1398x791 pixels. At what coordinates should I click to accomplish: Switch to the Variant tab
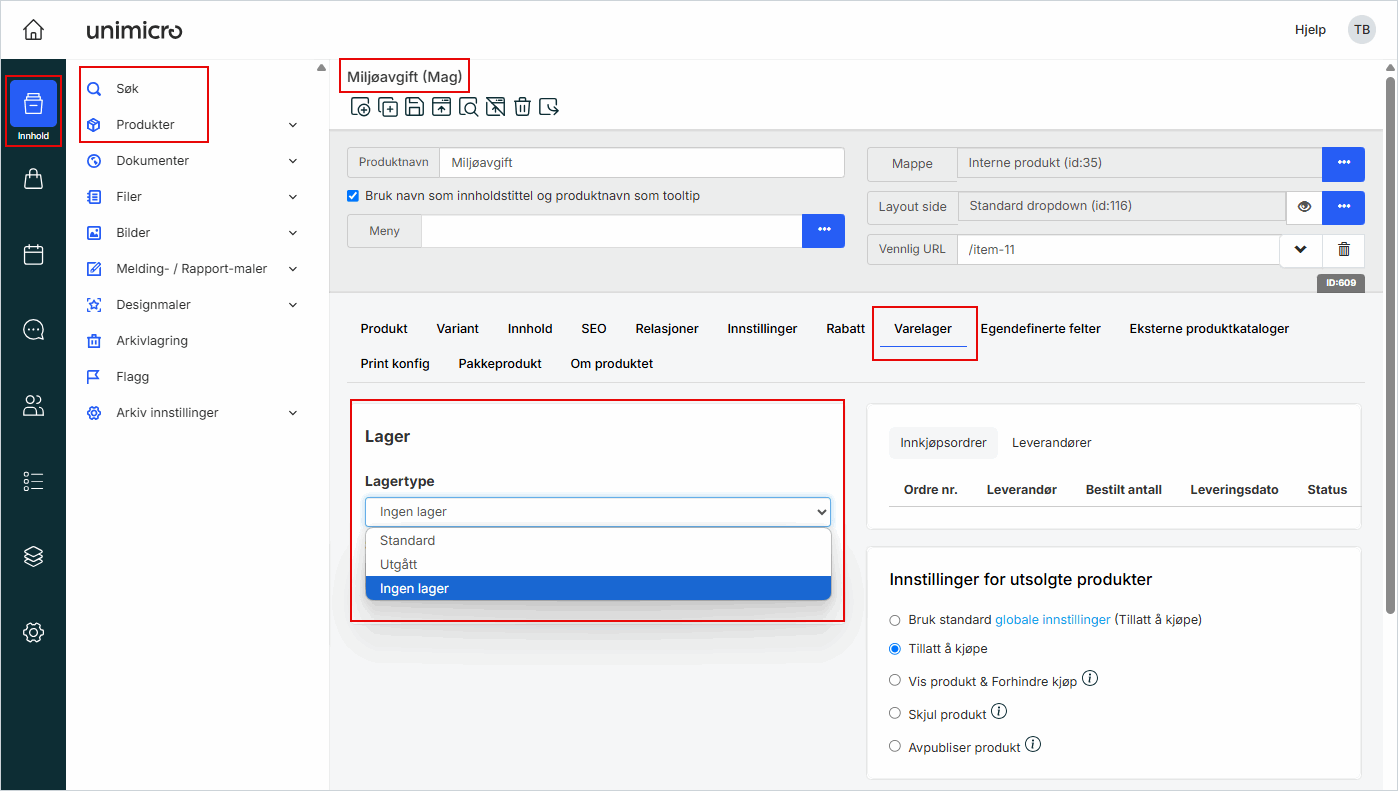457,329
